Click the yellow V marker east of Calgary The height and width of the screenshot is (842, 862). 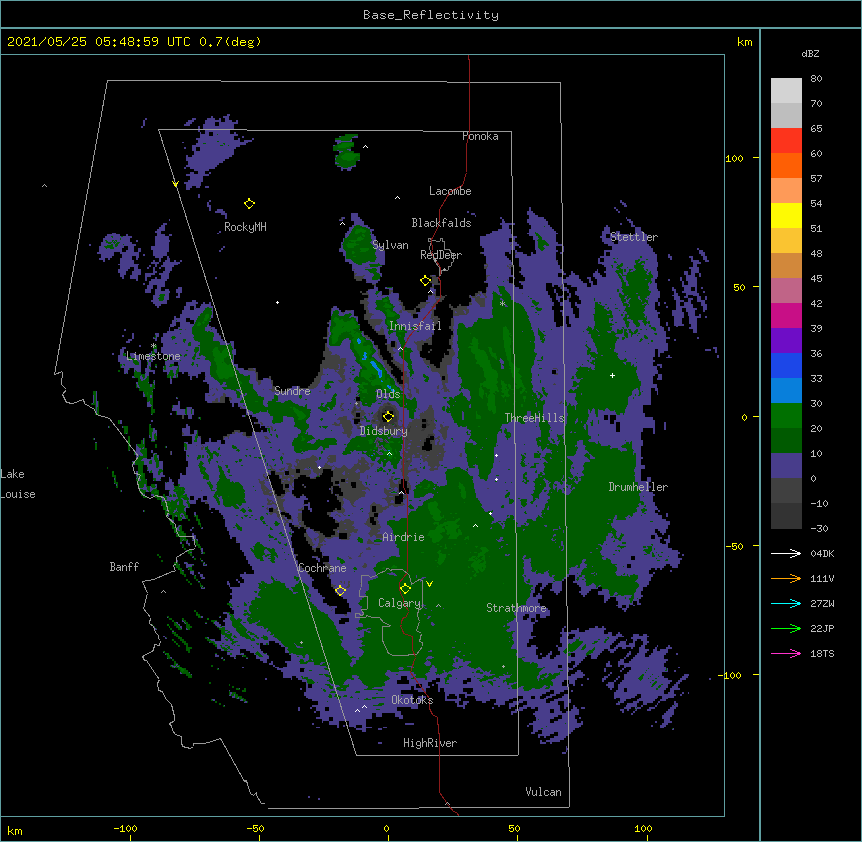point(429,584)
